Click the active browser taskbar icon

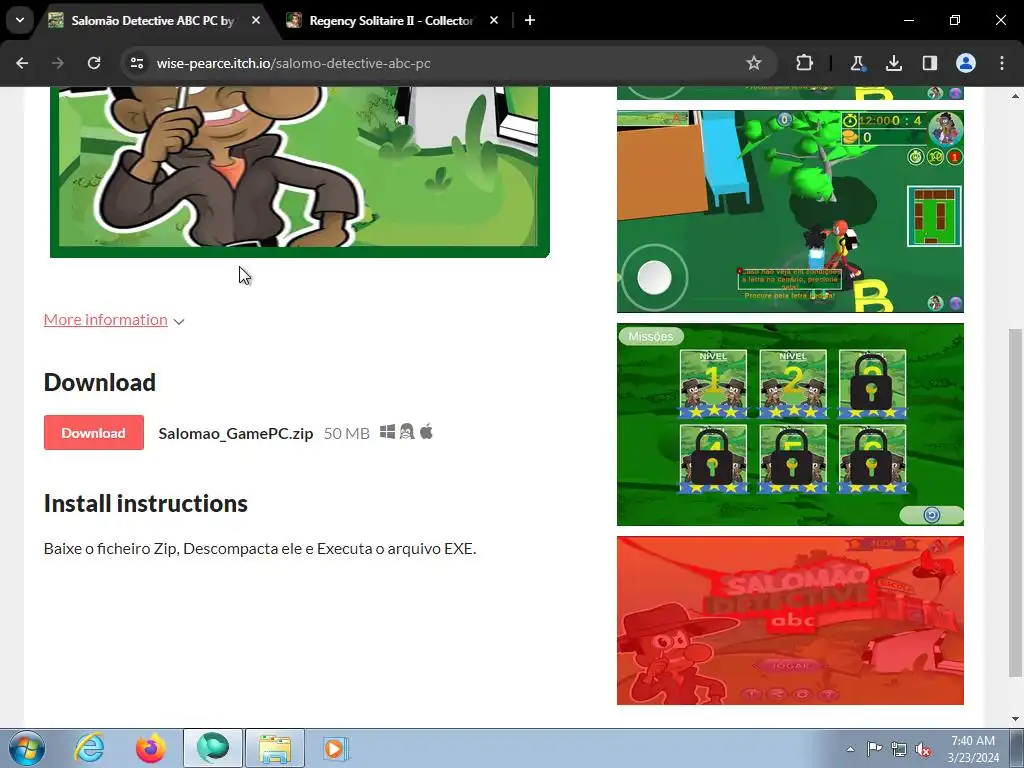tap(213, 748)
